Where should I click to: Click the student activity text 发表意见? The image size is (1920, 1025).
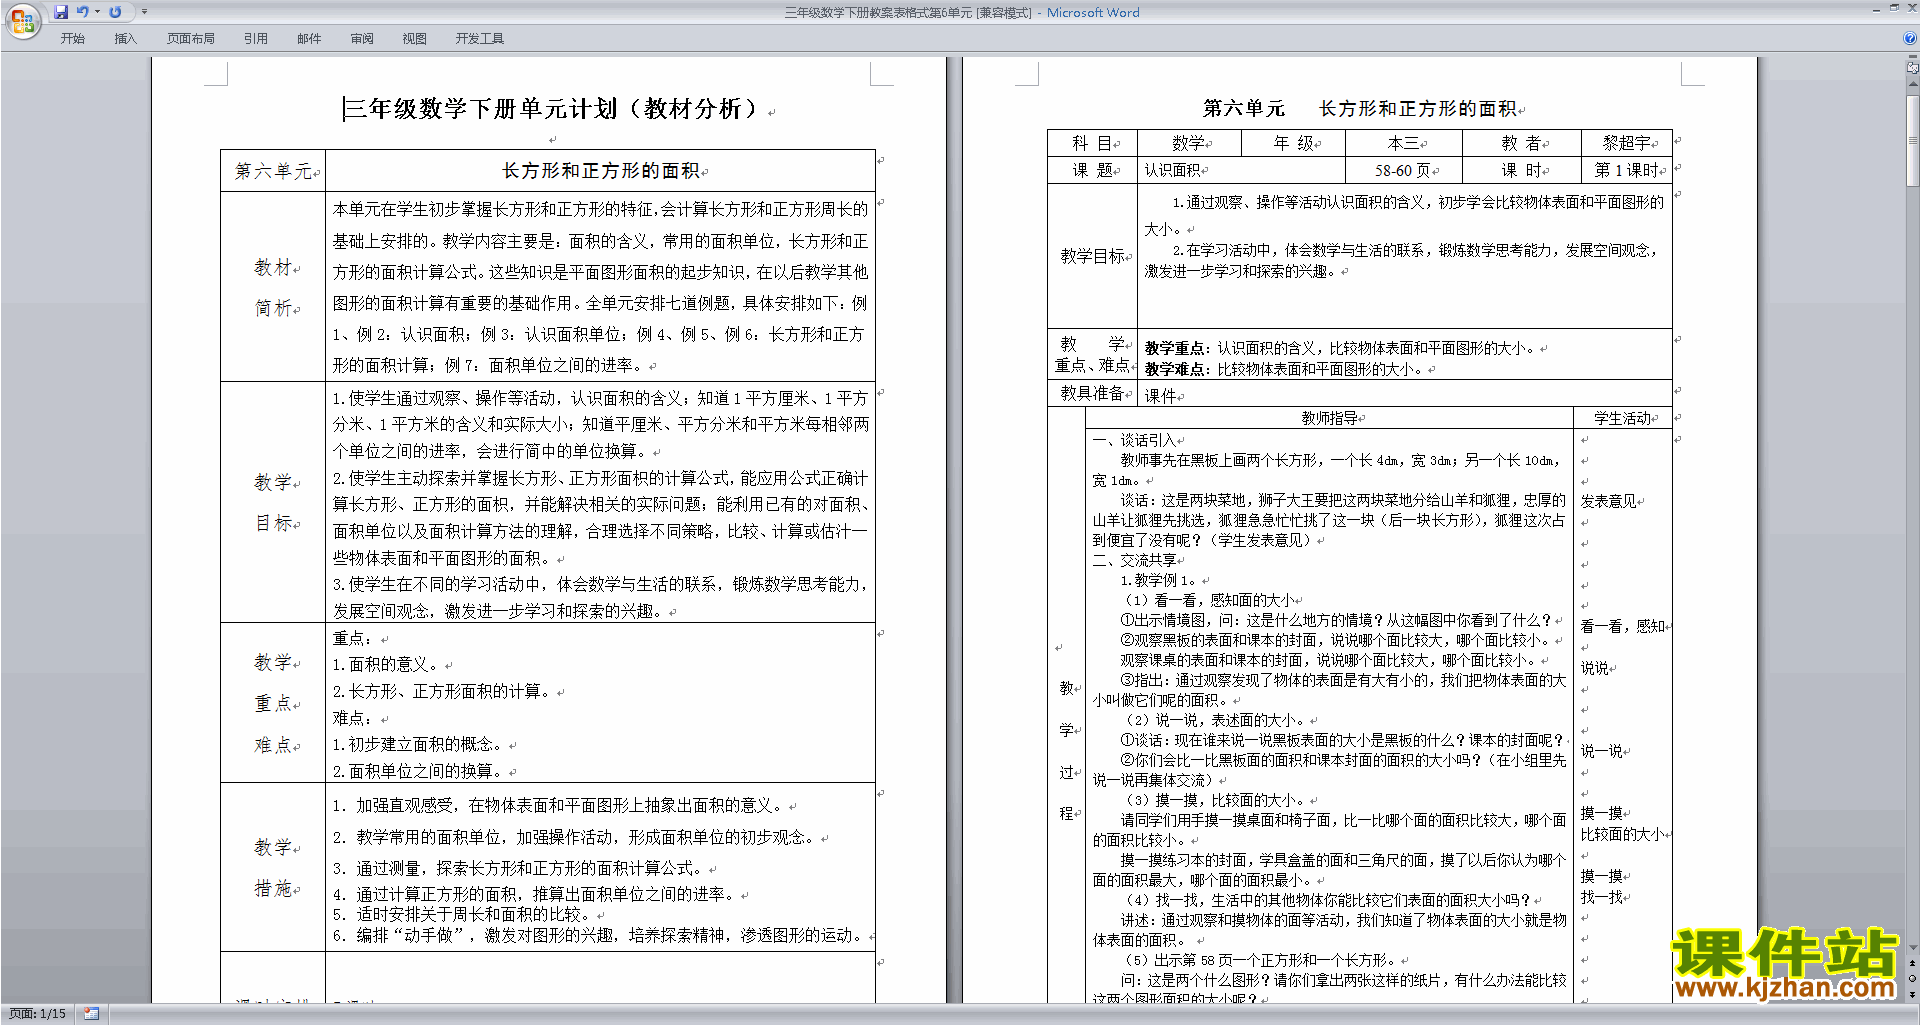(x=1608, y=501)
